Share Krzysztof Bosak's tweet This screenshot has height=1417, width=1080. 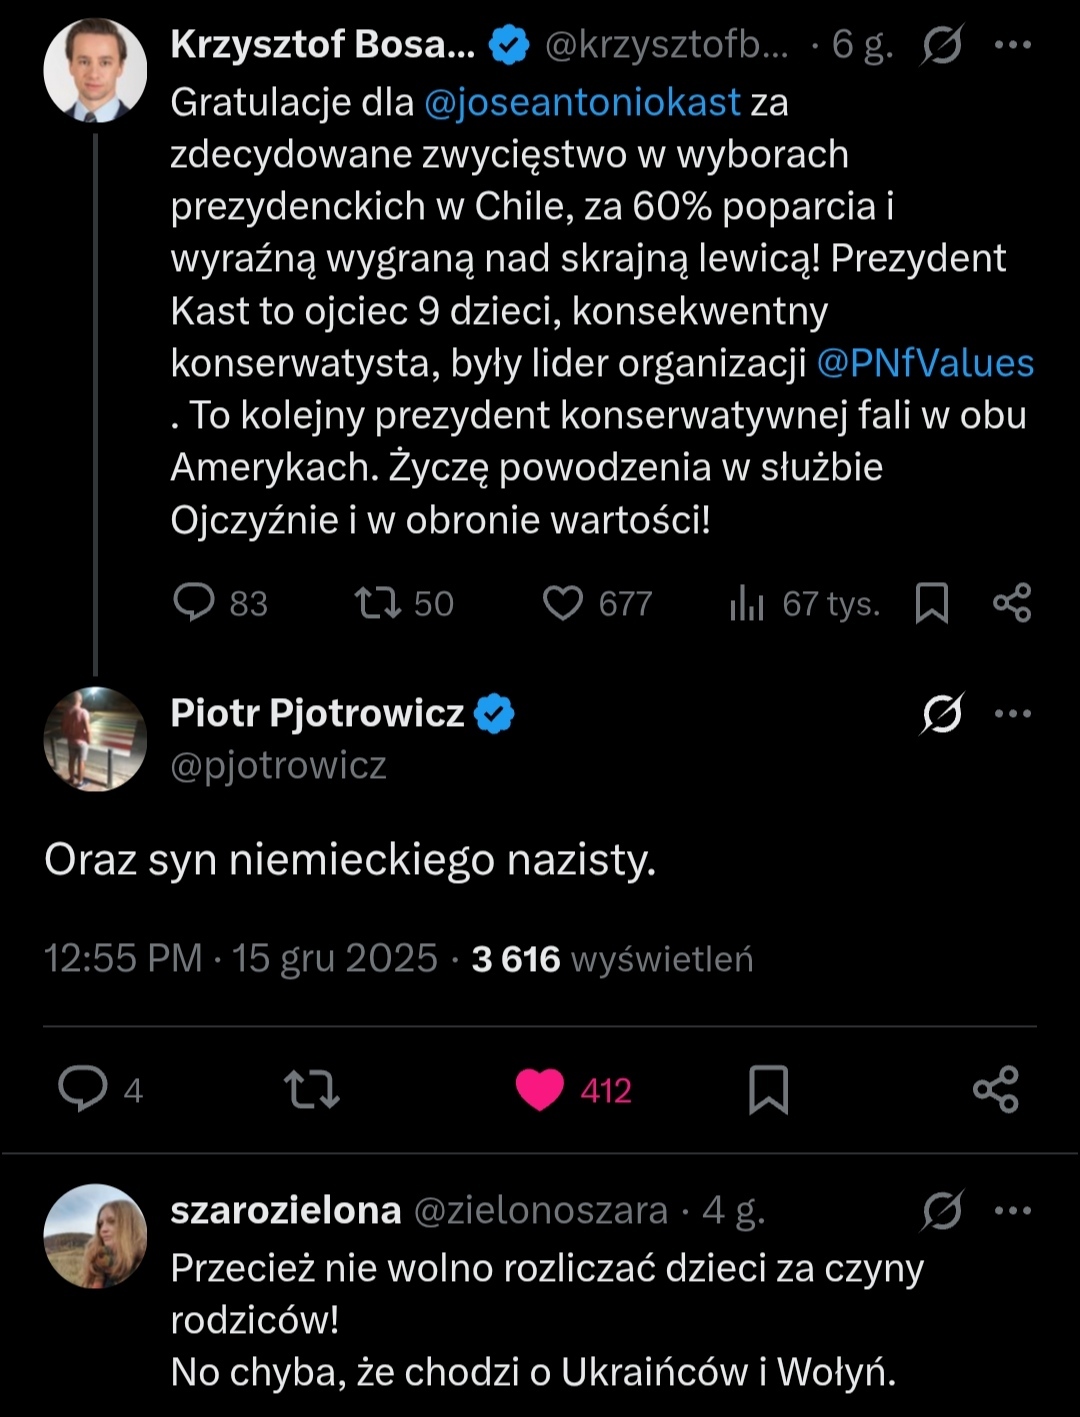click(x=1012, y=603)
